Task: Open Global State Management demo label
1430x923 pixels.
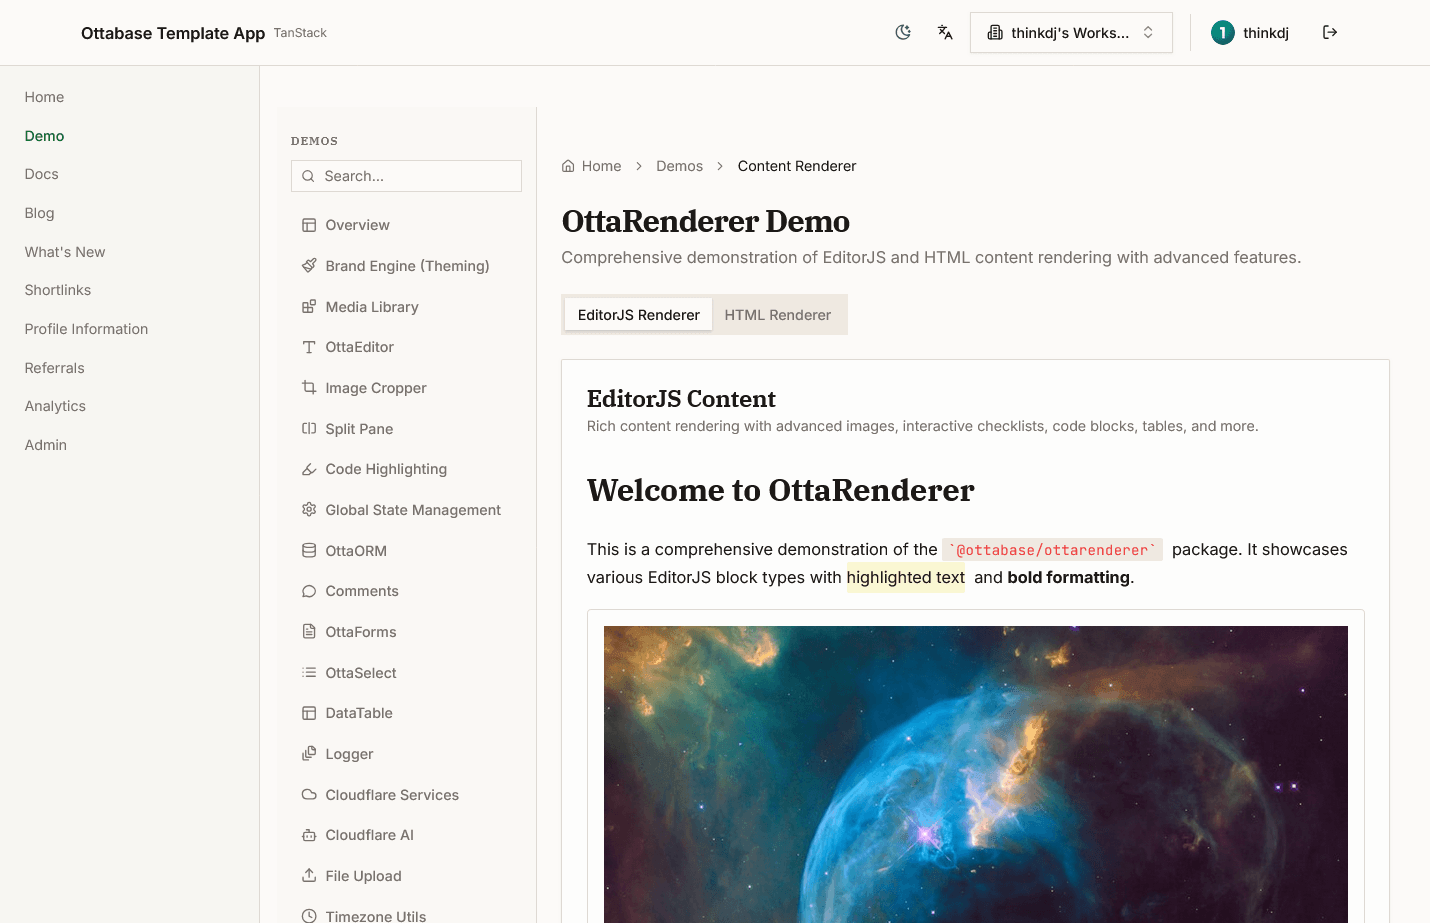Action: 413,510
